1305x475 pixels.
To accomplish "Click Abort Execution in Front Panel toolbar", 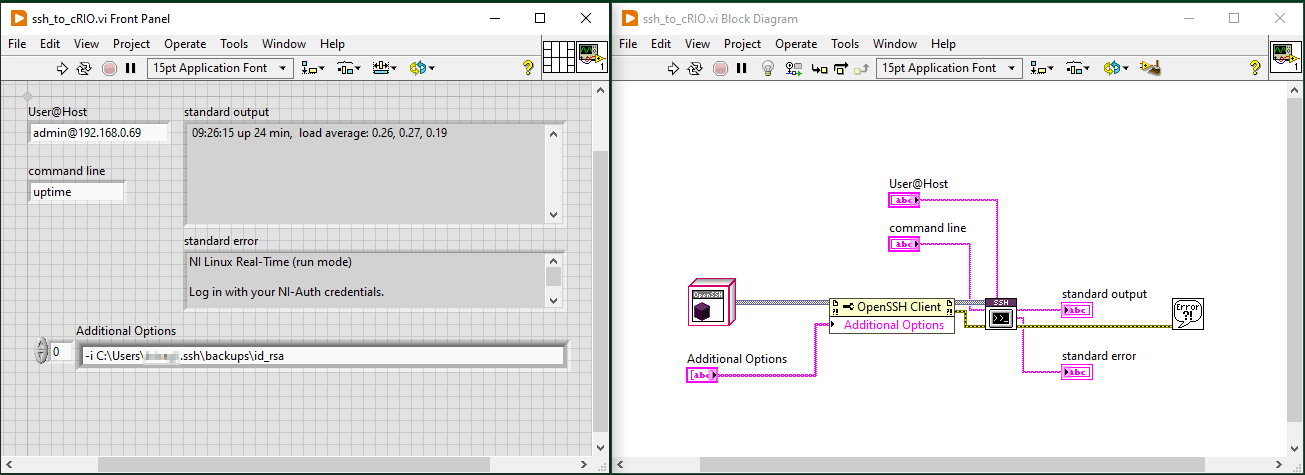I will [x=109, y=68].
